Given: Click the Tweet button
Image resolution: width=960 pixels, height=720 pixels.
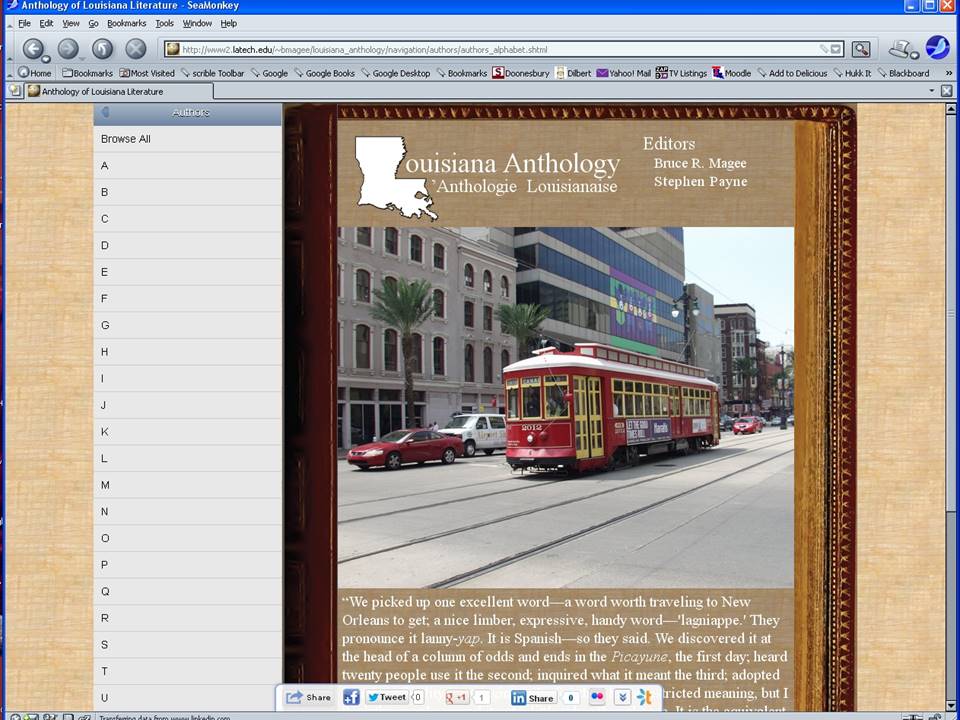Looking at the screenshot, I should (387, 697).
